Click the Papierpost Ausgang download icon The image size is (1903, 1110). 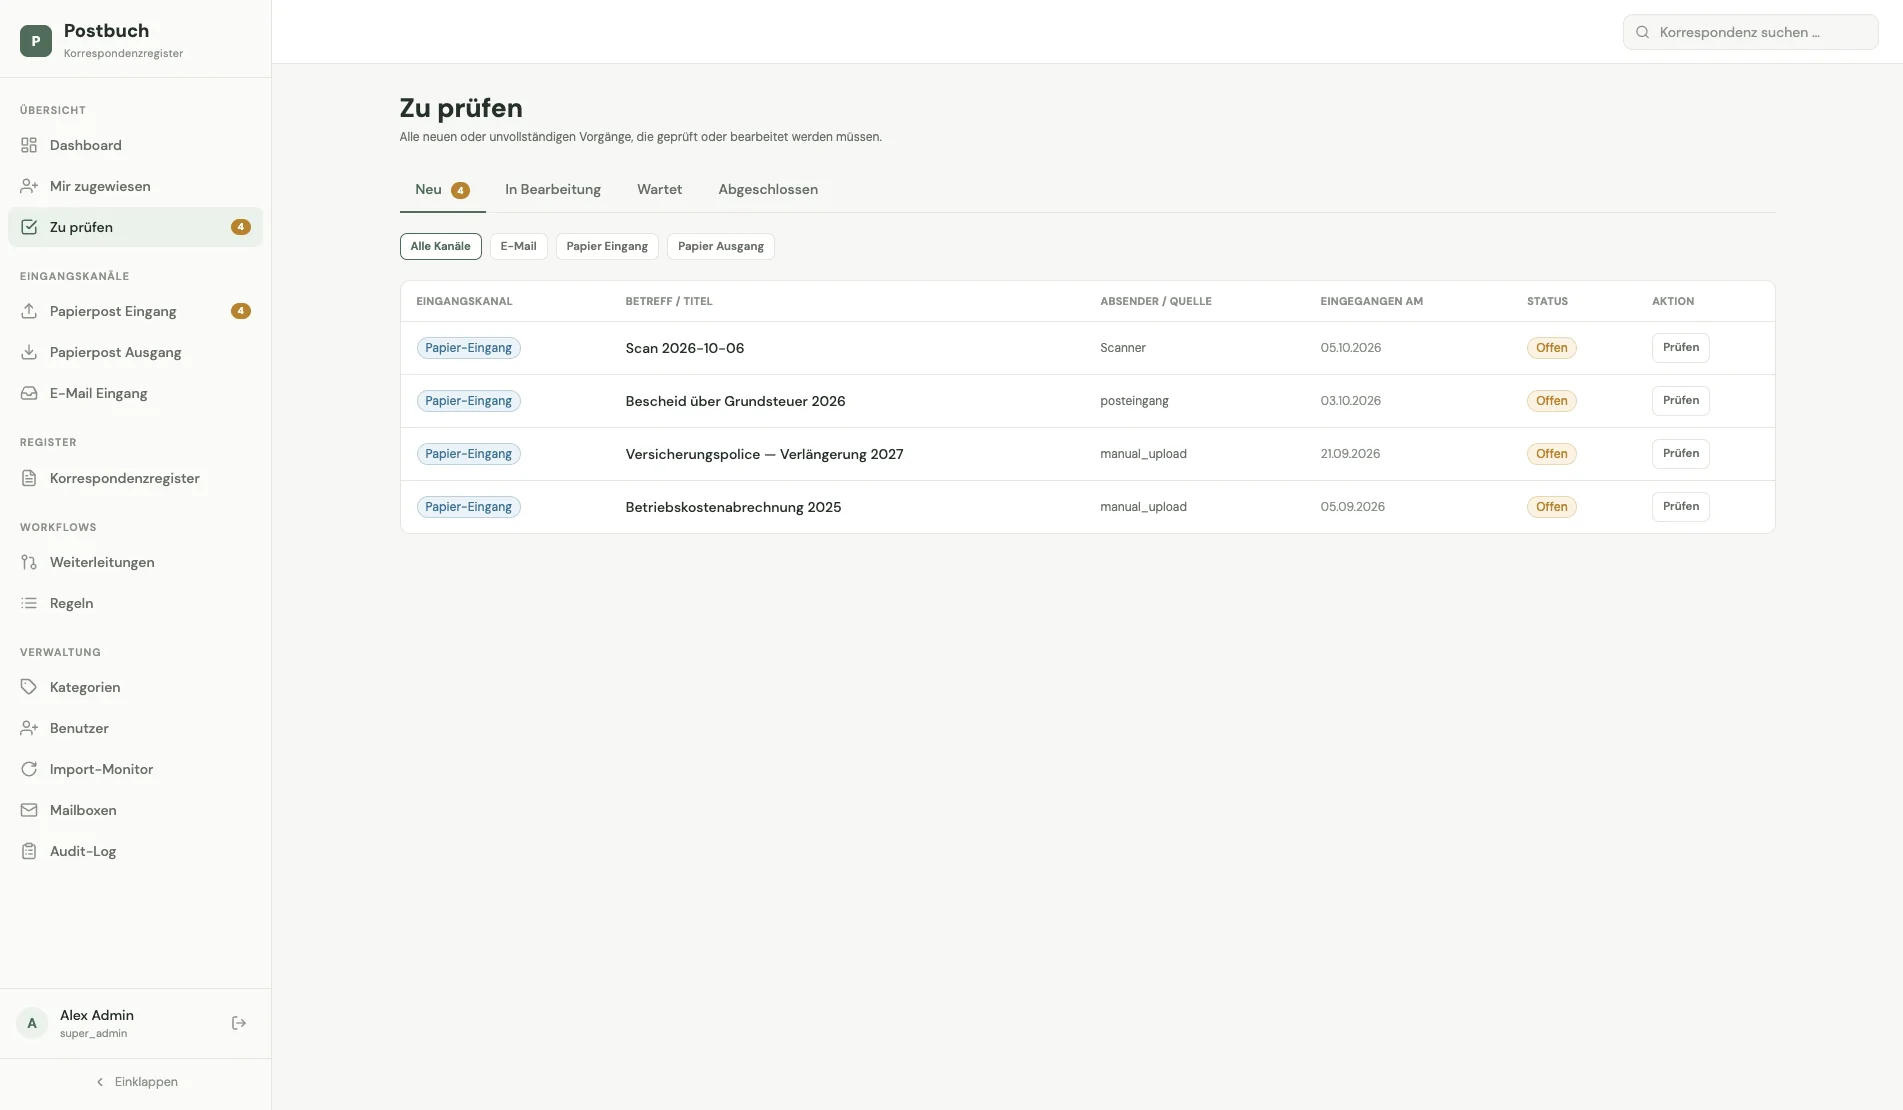pyautogui.click(x=29, y=352)
